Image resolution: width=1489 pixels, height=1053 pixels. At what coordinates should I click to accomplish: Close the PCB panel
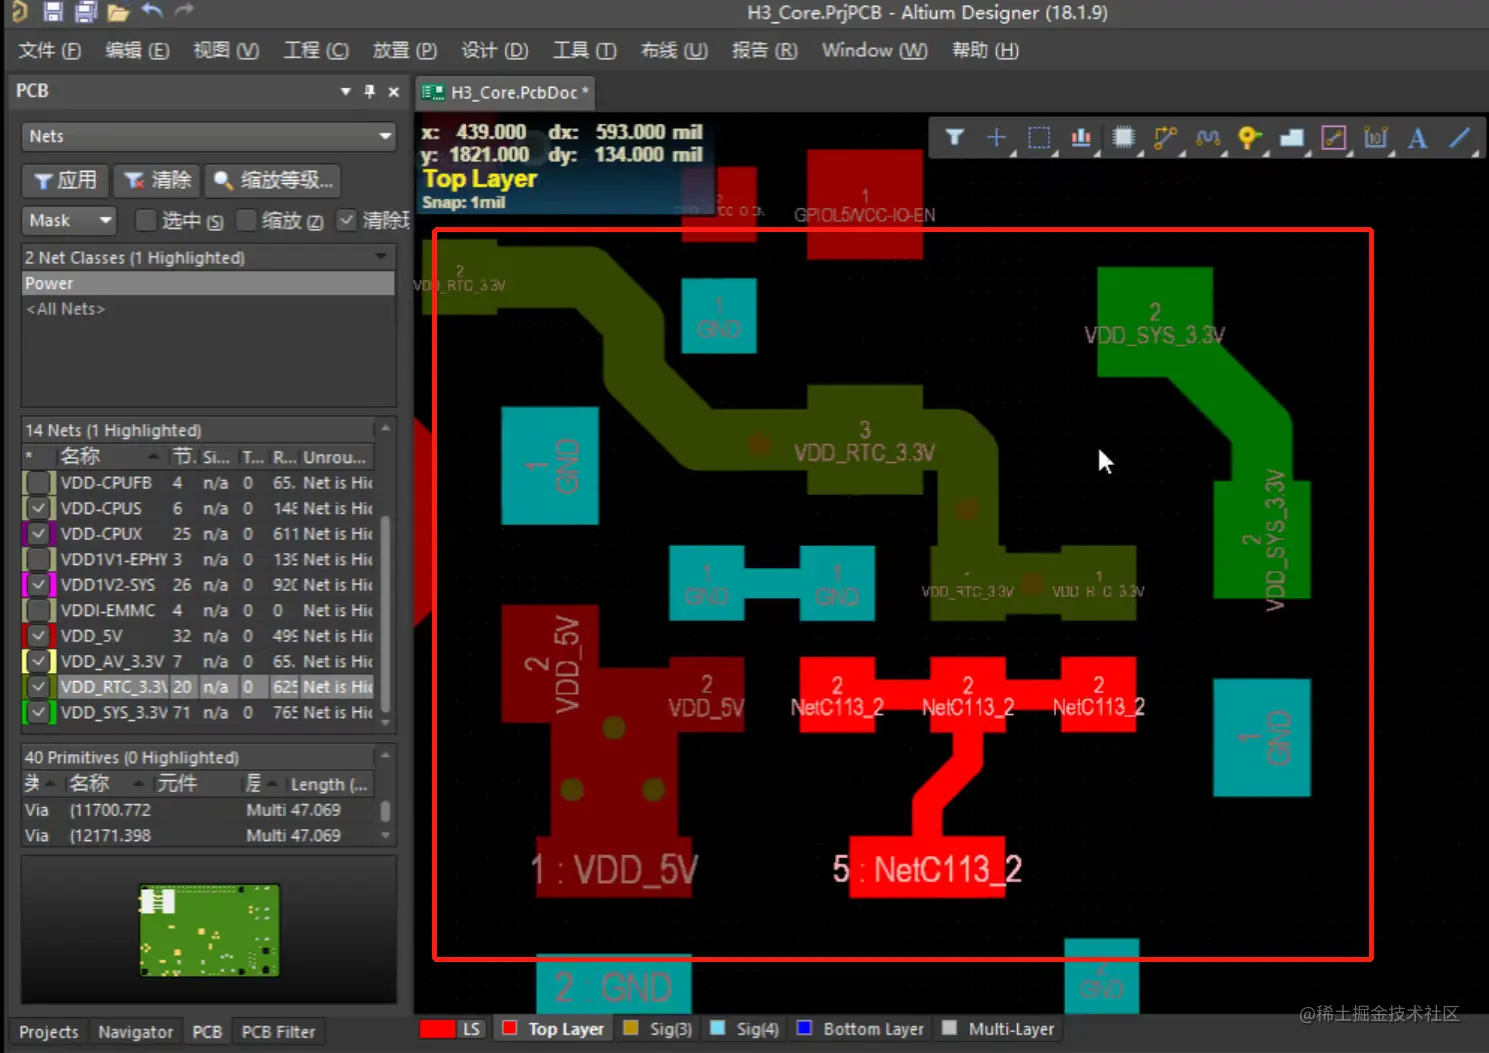(394, 91)
